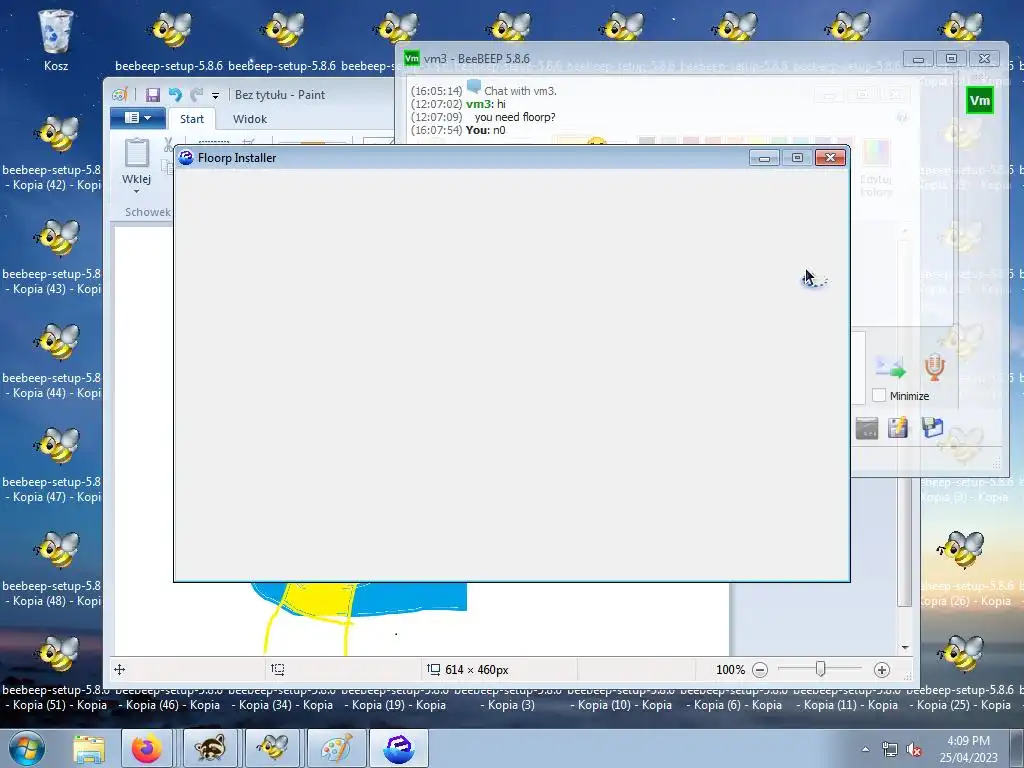The height and width of the screenshot is (768, 1024).
Task: Click the 'Kopia (34) - Kopia' desktop label
Action: pos(281,705)
